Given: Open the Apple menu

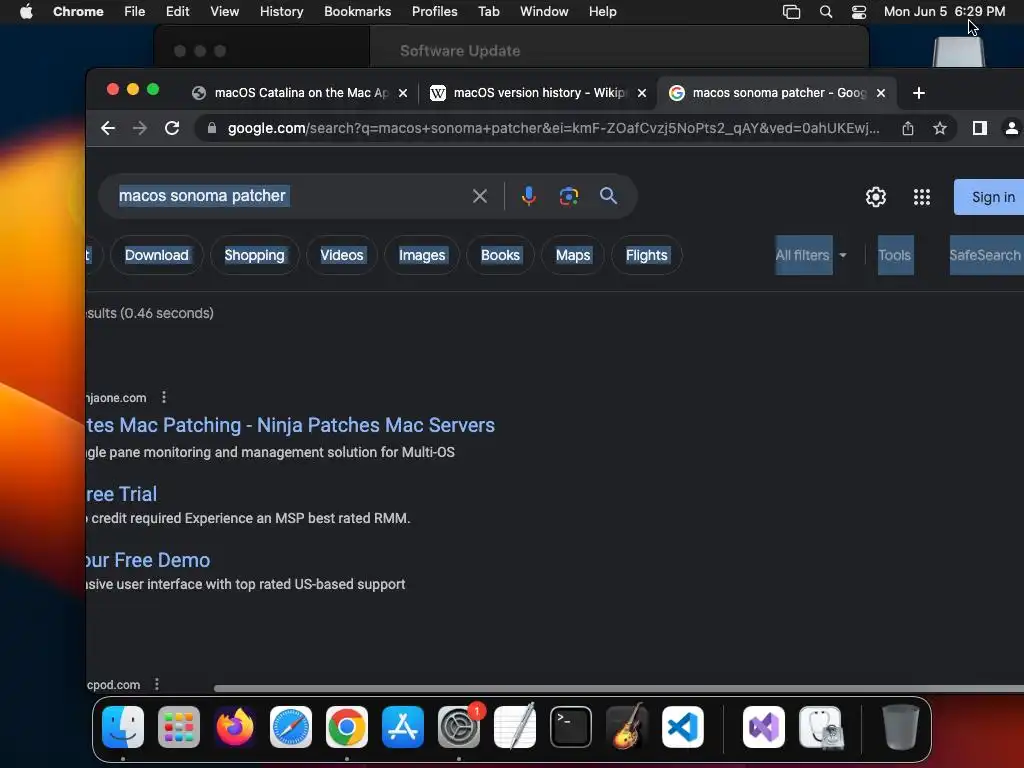Looking at the screenshot, I should click(x=26, y=12).
